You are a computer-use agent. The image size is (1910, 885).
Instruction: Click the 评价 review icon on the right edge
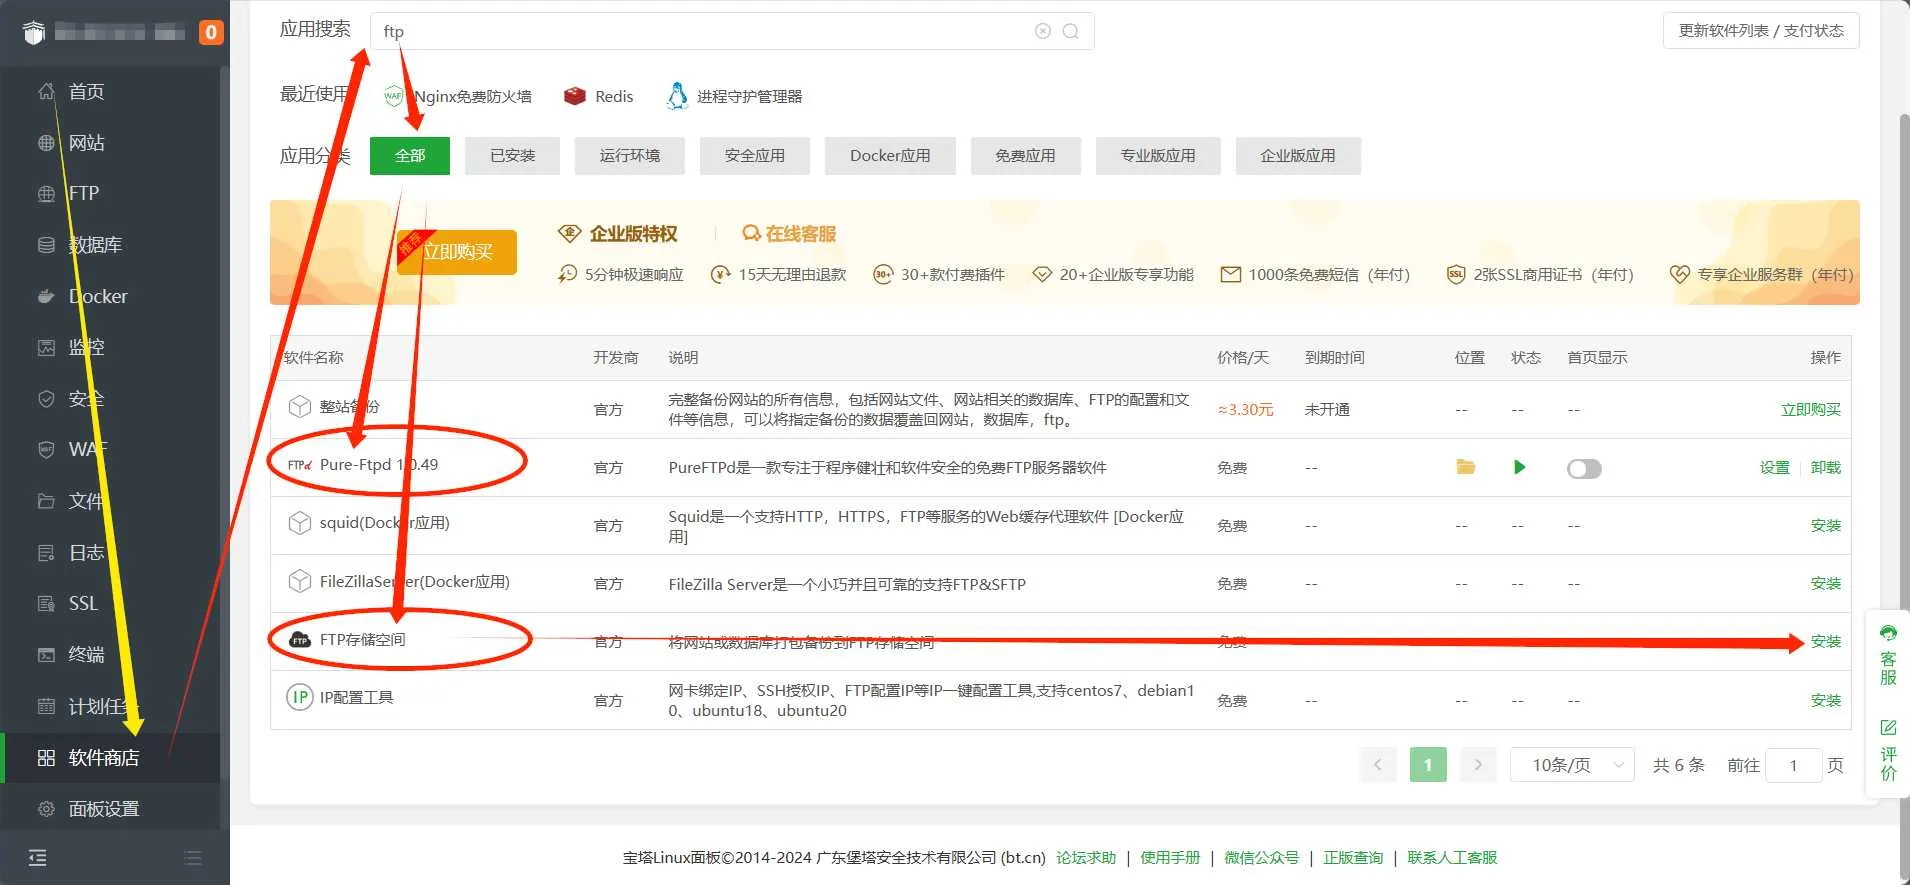coord(1888,749)
